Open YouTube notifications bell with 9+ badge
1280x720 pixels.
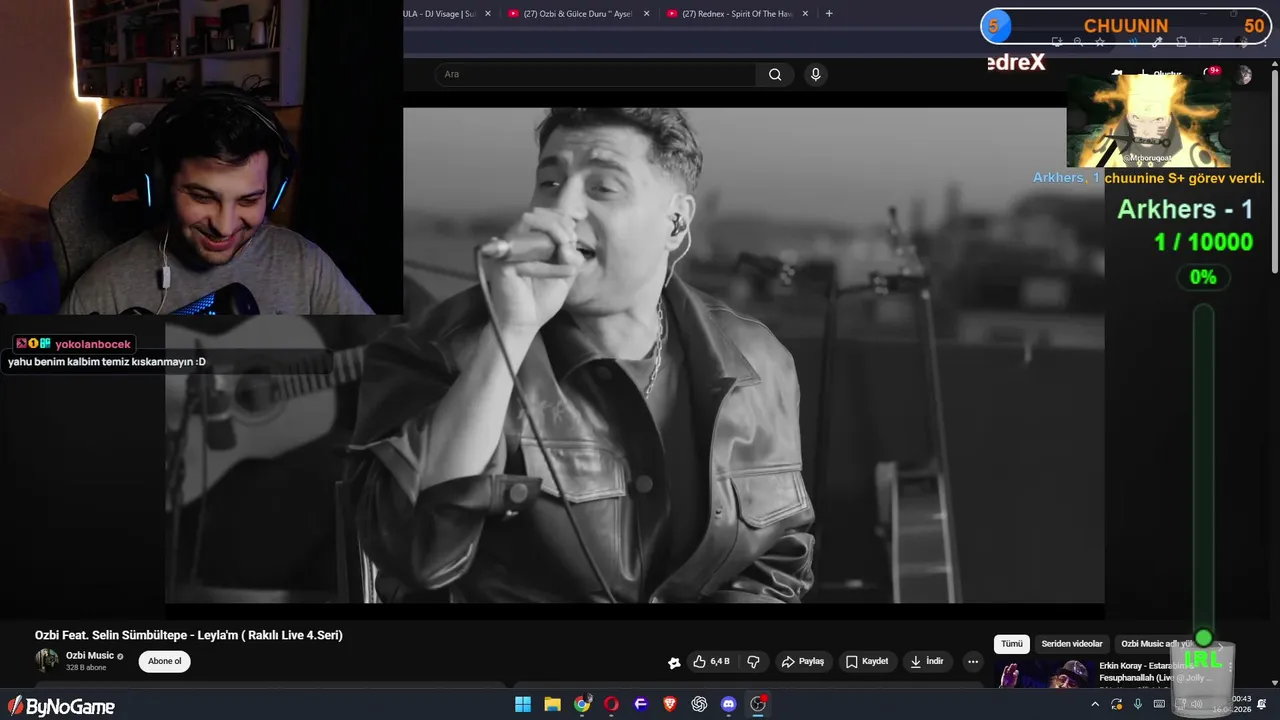coord(1212,75)
